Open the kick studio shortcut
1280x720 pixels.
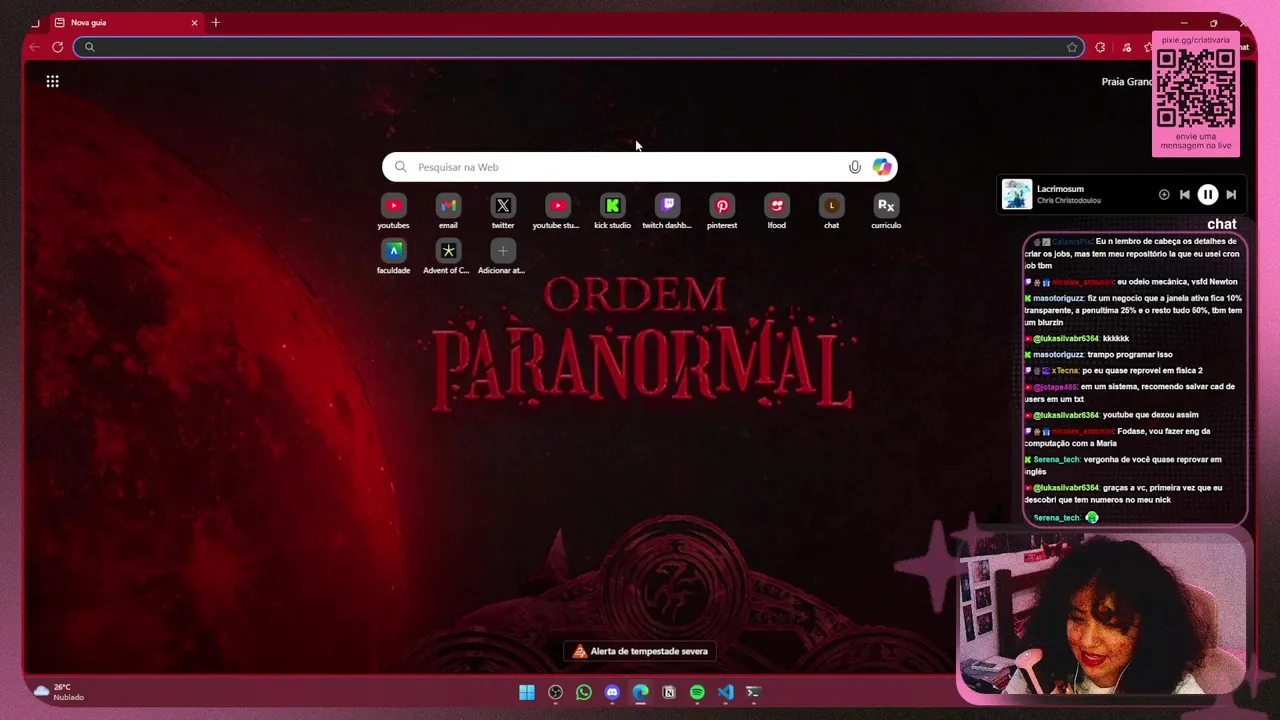(x=612, y=211)
